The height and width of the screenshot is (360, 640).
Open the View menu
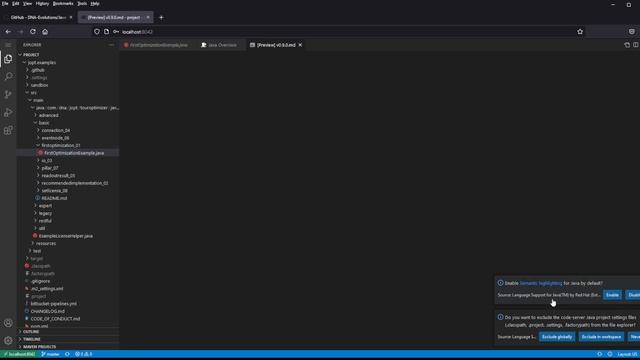pyautogui.click(x=27, y=4)
